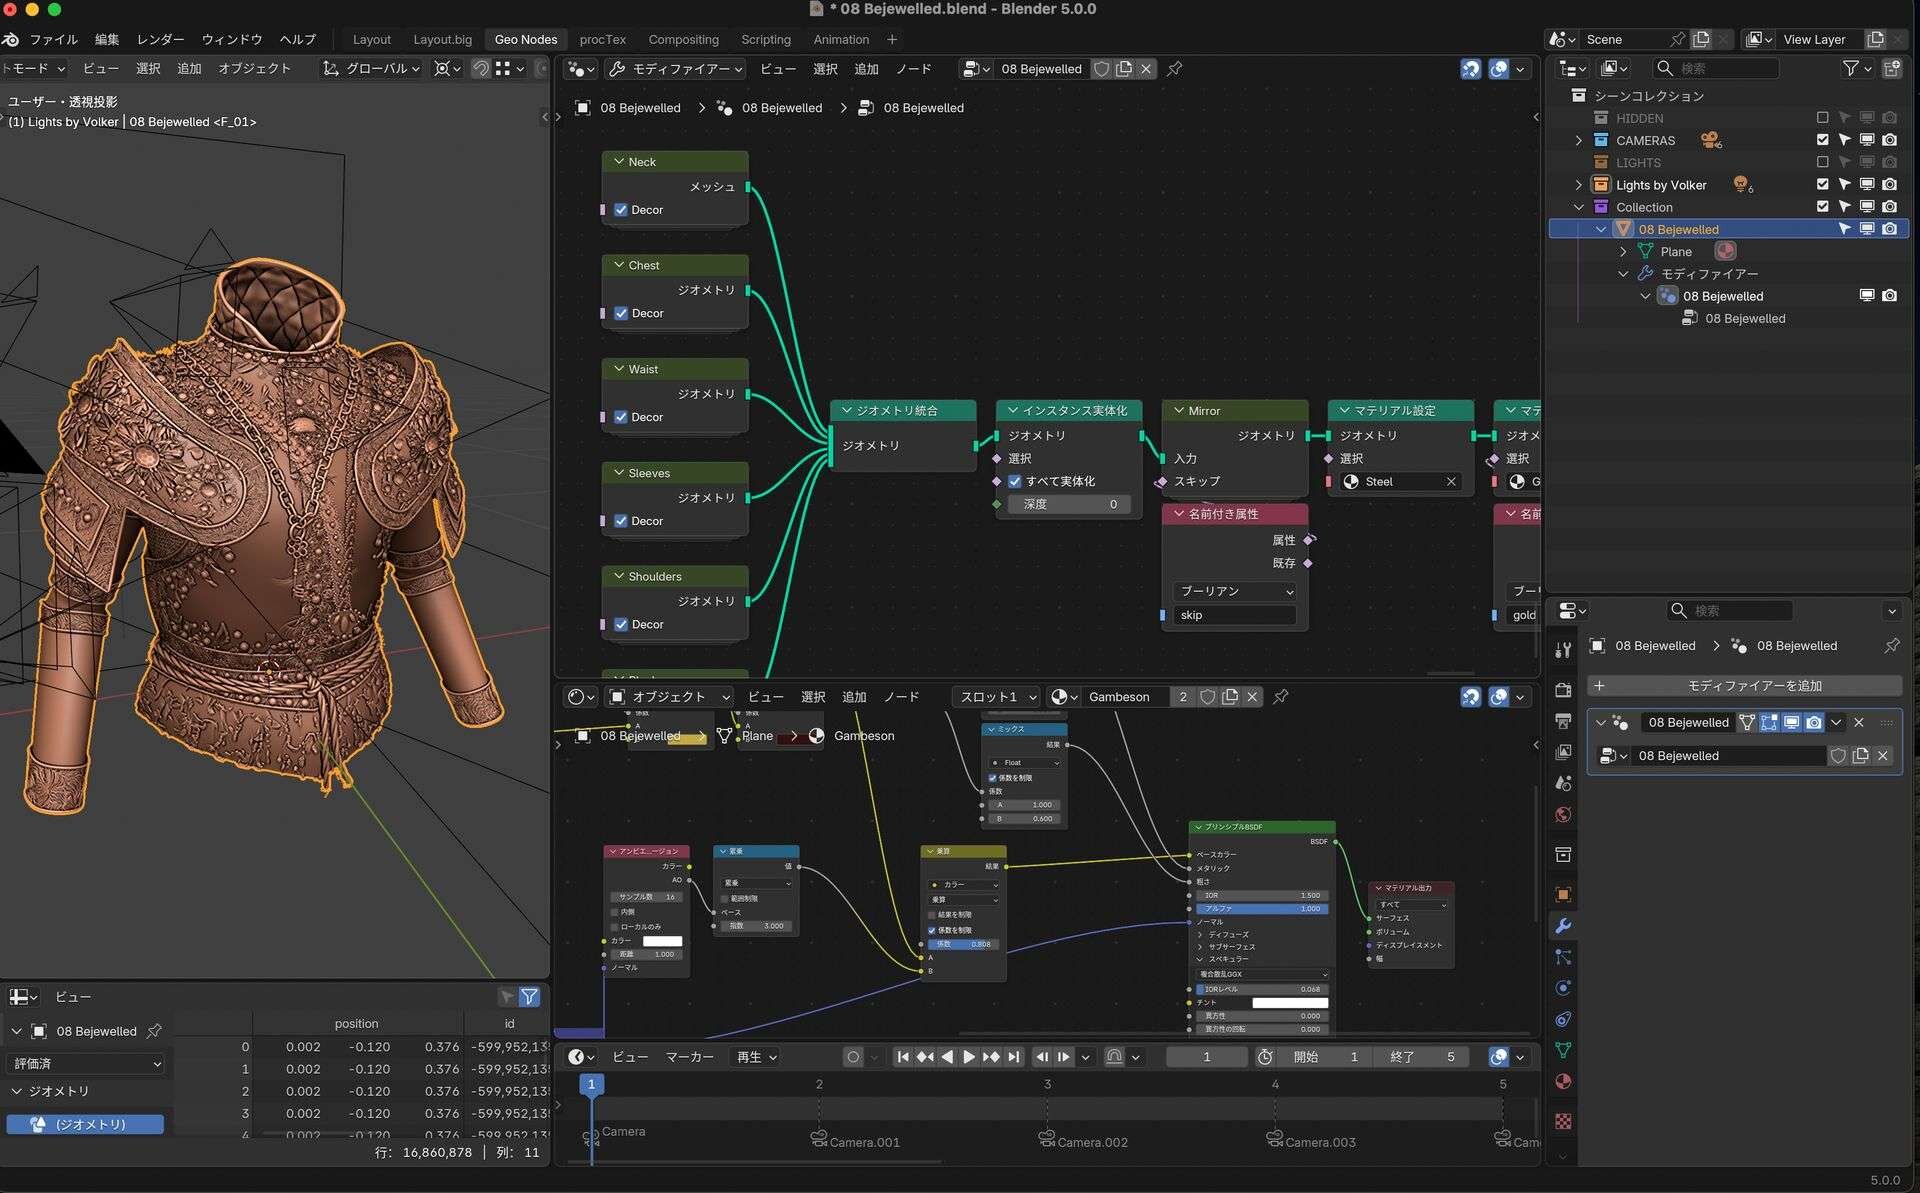Click the pin icon in geometry node editor header
Screen dimensions: 1920x1193
click(1175, 69)
